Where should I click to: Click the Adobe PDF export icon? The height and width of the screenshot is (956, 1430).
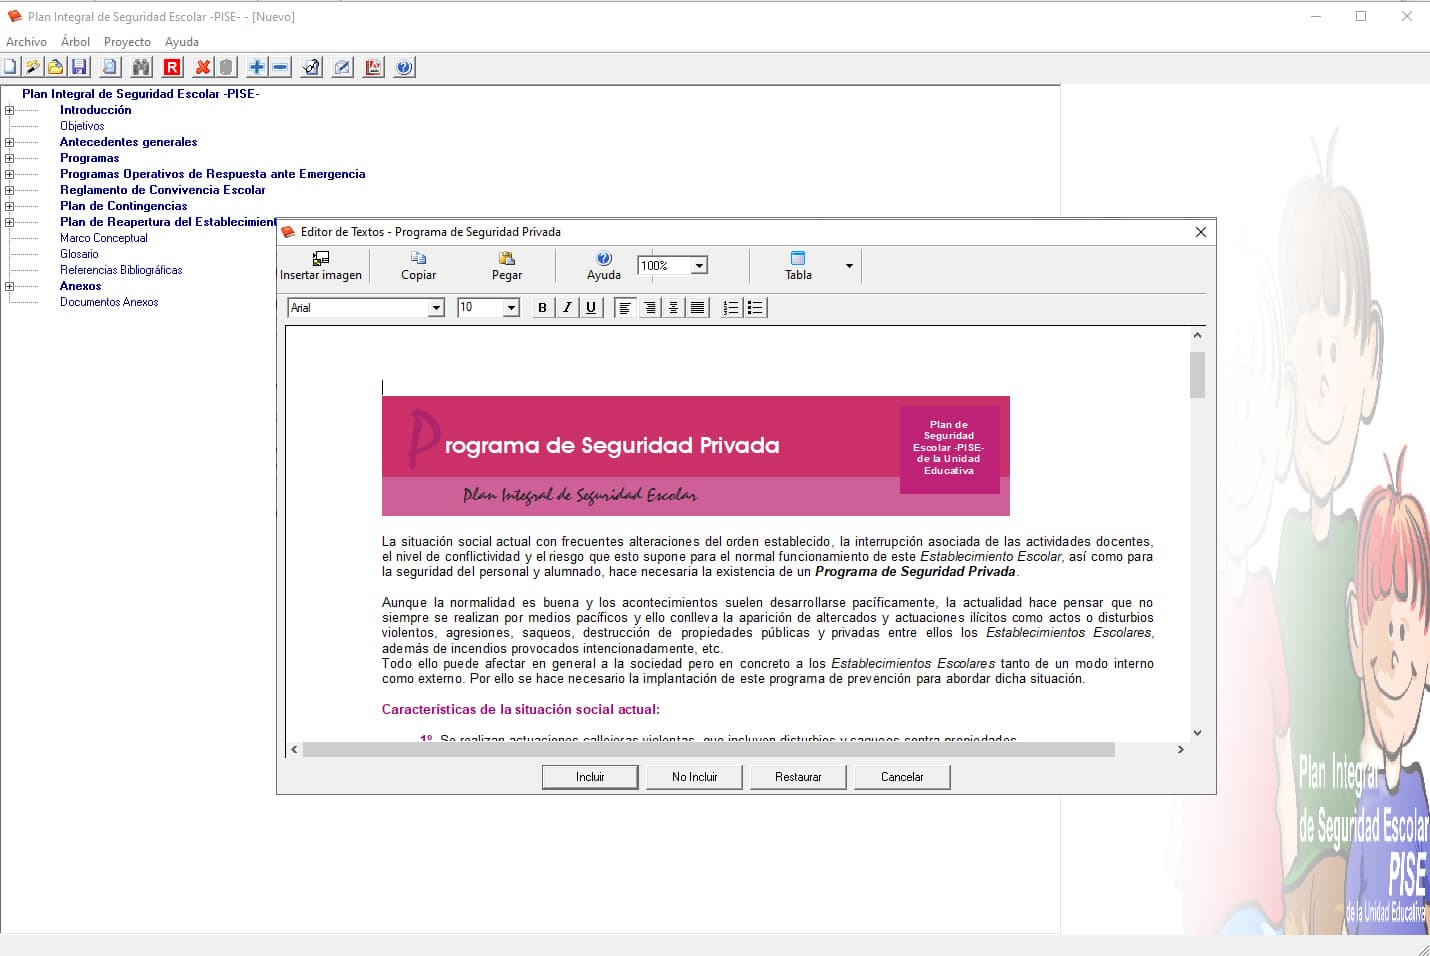(x=373, y=67)
